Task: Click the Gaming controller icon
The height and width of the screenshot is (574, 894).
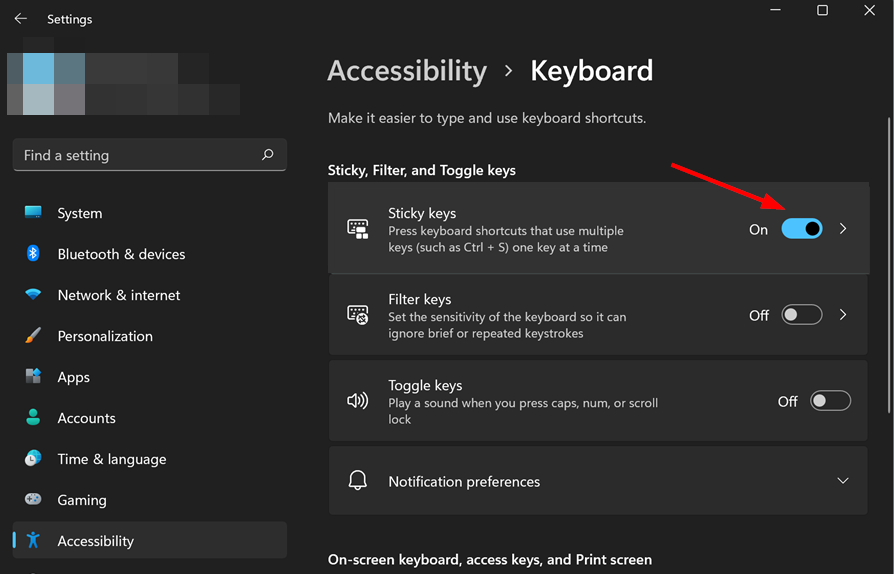Action: [x=33, y=499]
